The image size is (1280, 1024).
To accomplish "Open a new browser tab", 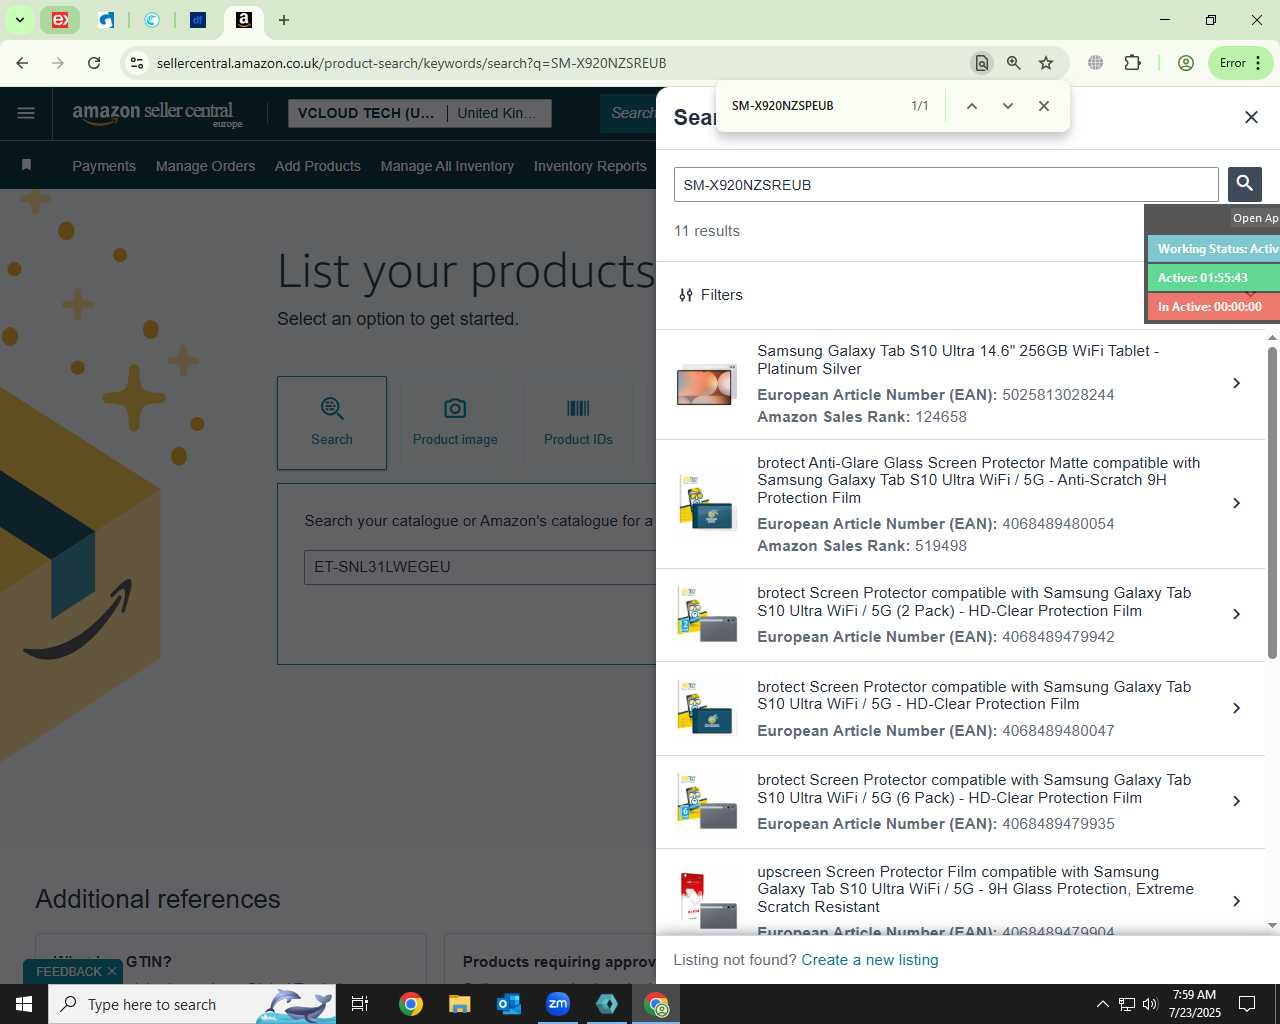I will click(x=284, y=20).
